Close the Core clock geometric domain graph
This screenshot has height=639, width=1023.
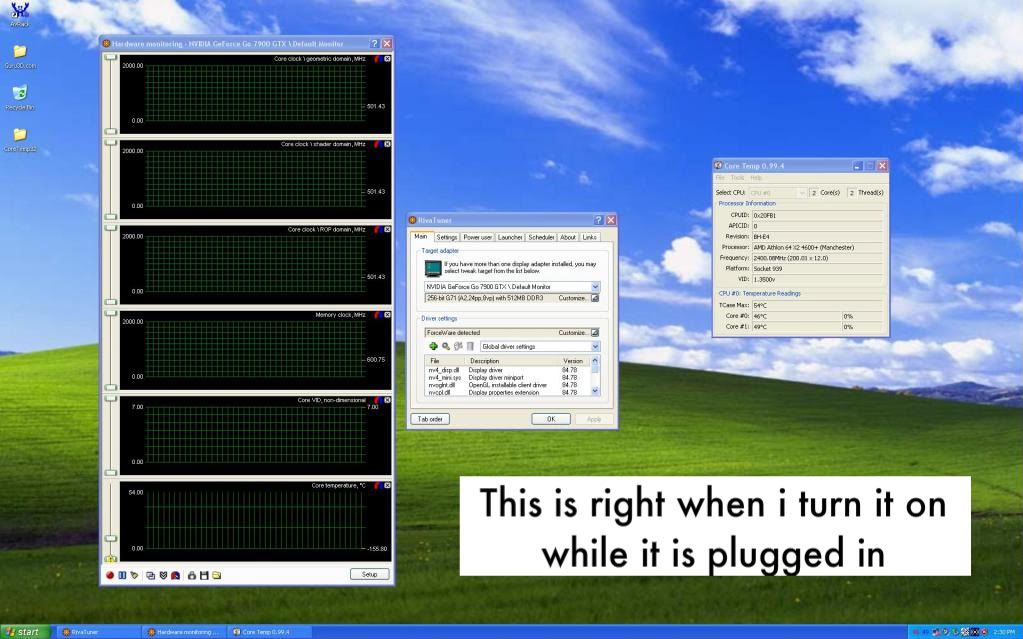coord(388,59)
